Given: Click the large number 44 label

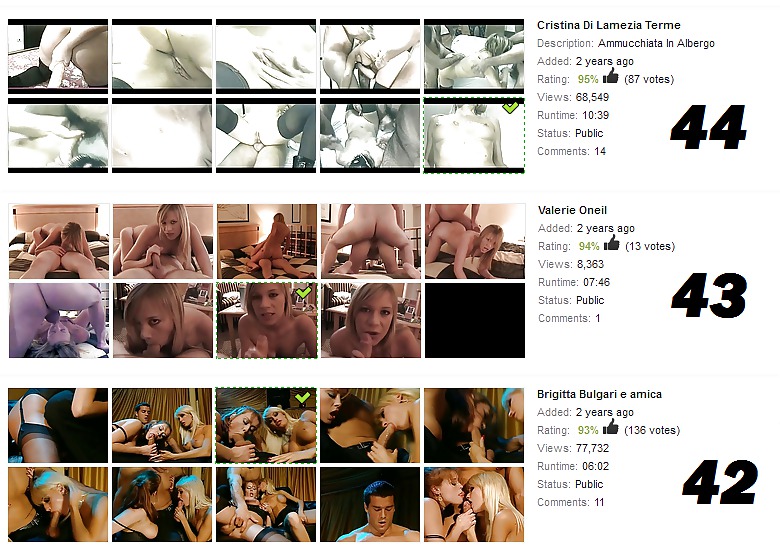Looking at the screenshot, I should pyautogui.click(x=708, y=128).
